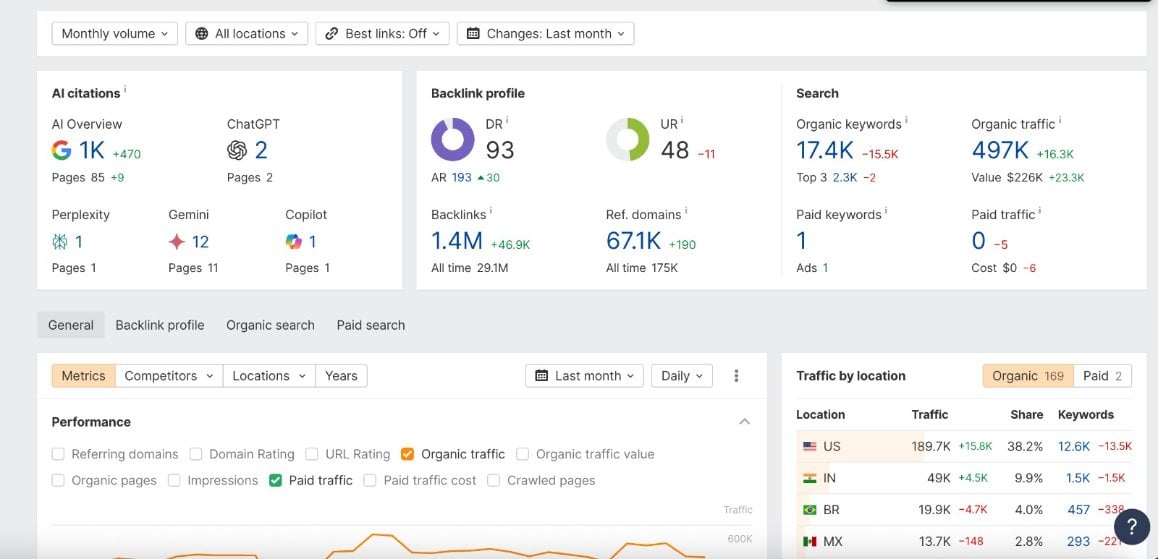Enable the Organic traffic value checkbox
This screenshot has height=559, width=1158.
click(523, 454)
